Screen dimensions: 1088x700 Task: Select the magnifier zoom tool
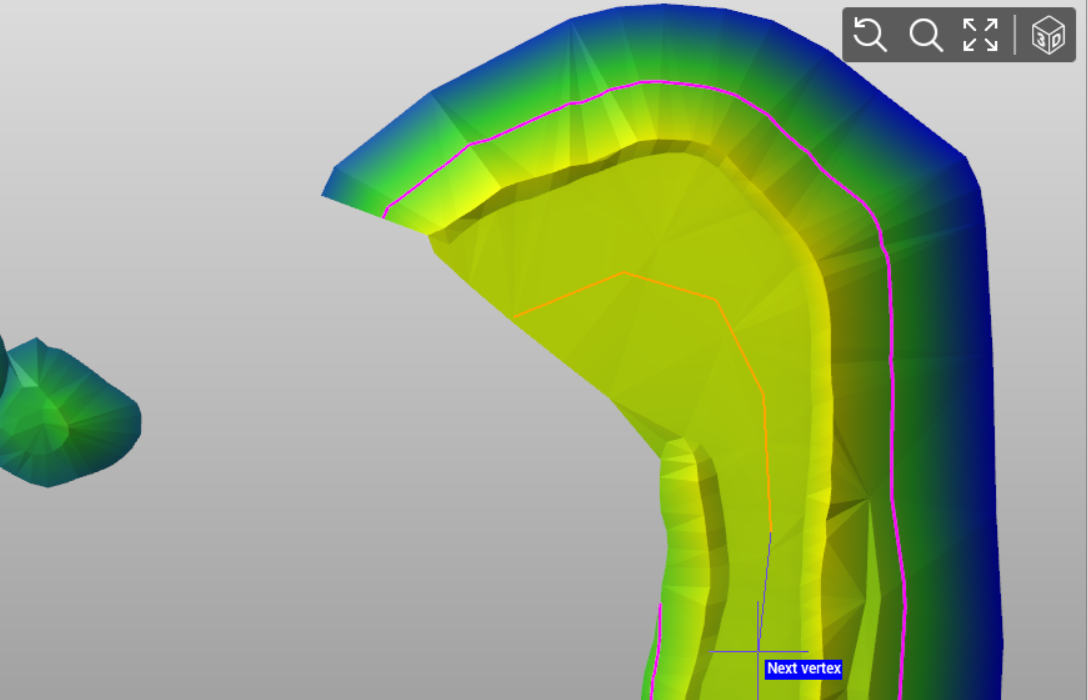(x=926, y=35)
